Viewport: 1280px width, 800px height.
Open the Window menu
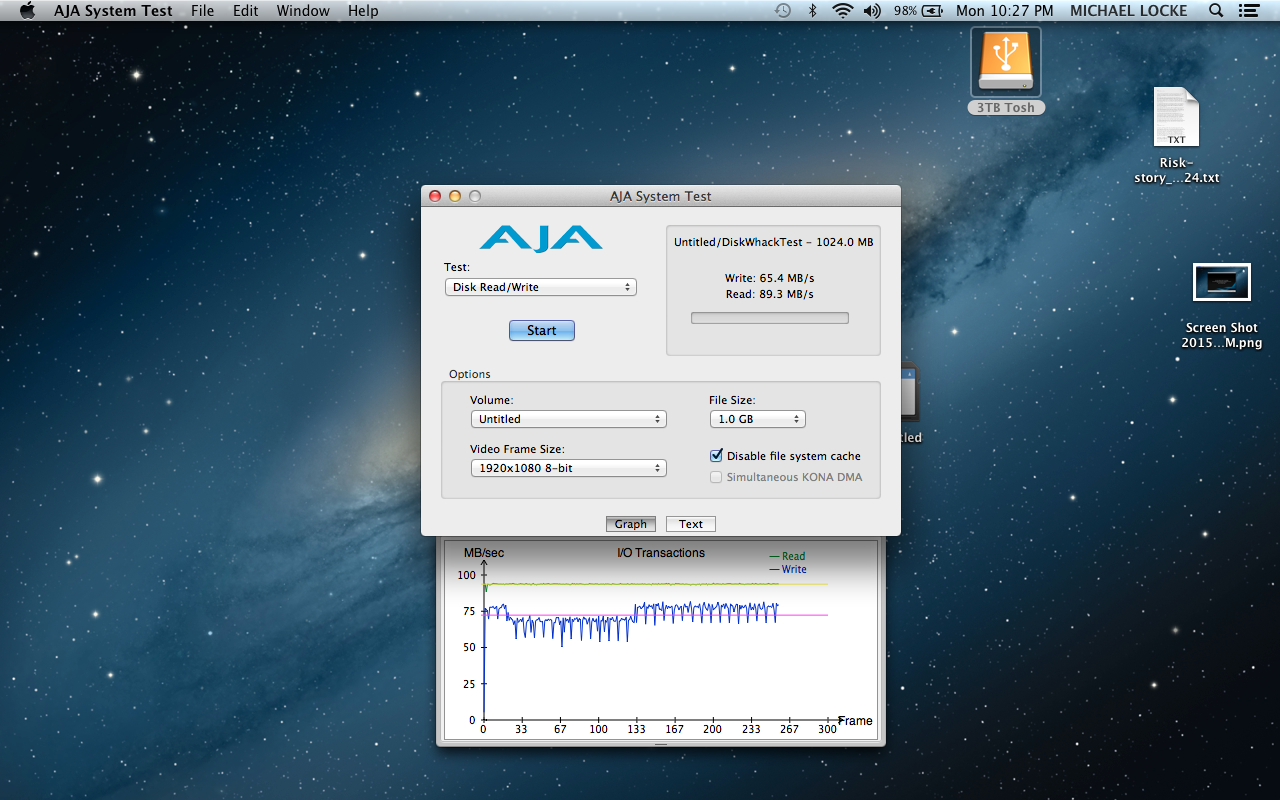[303, 11]
